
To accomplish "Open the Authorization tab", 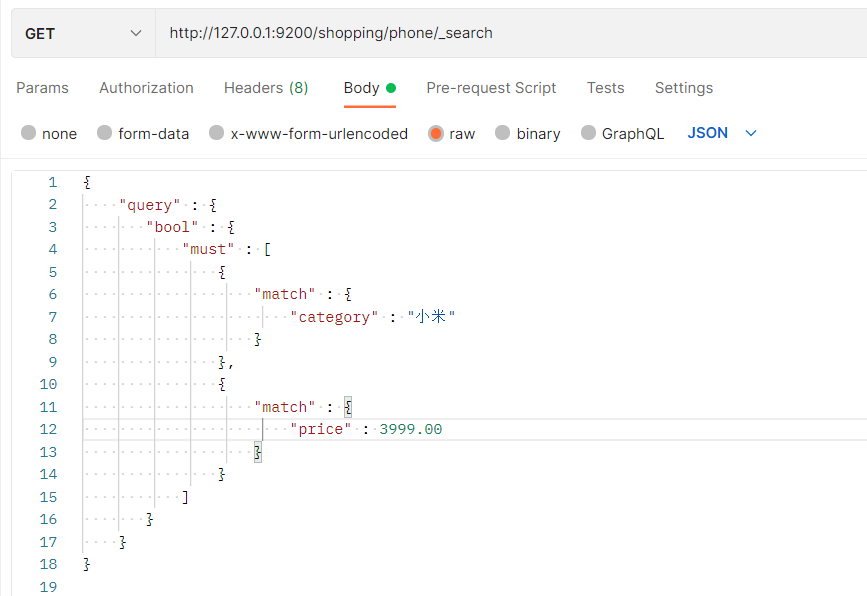I will (x=147, y=88).
